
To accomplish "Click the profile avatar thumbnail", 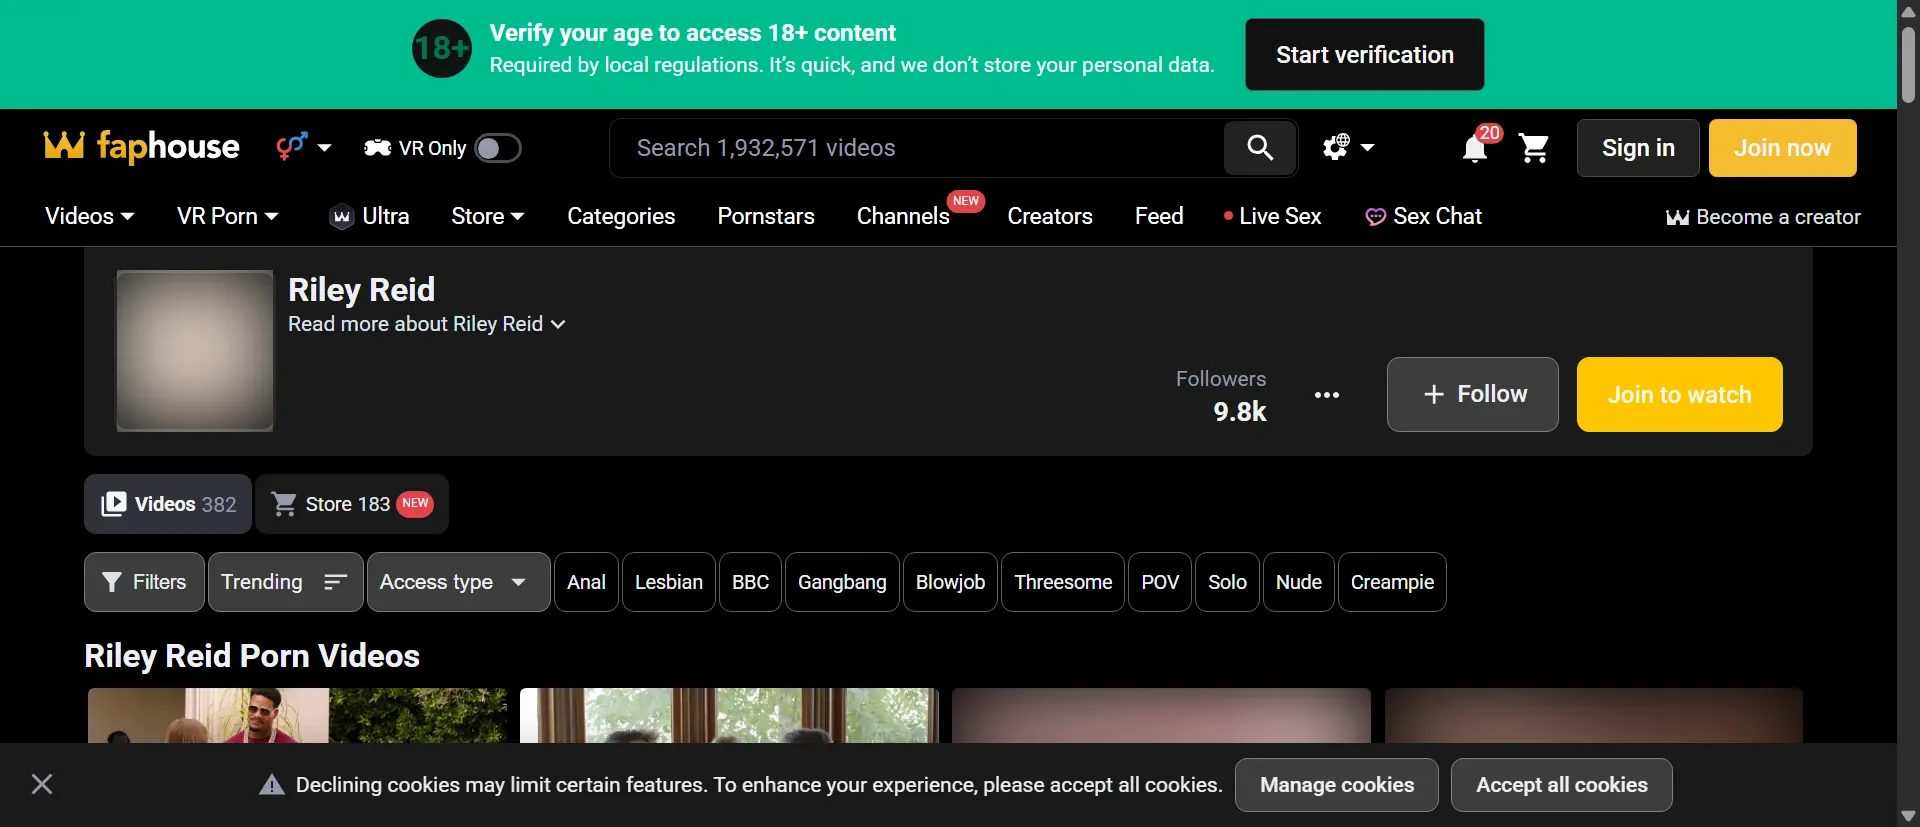I will (x=195, y=351).
